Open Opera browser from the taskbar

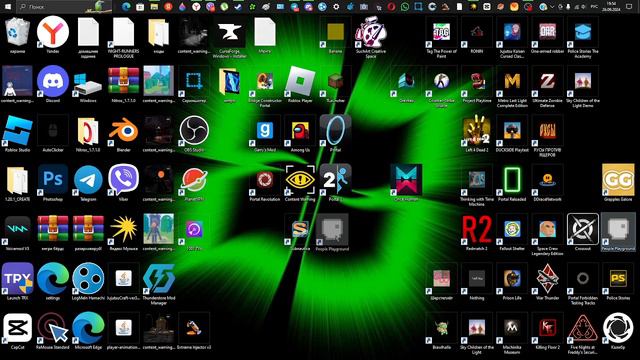391,7
